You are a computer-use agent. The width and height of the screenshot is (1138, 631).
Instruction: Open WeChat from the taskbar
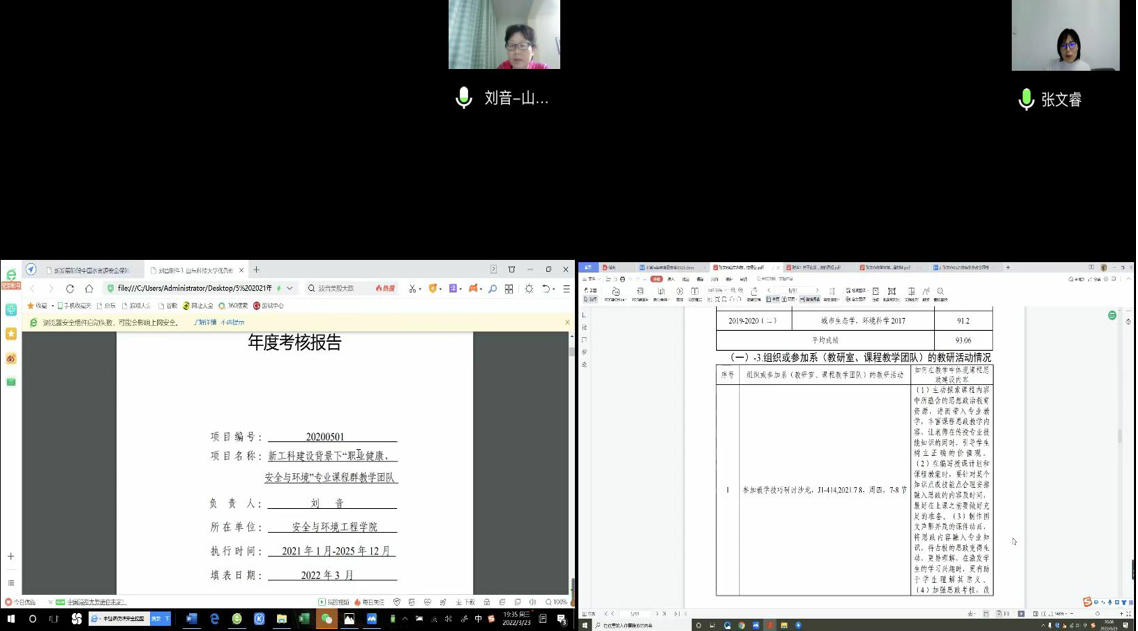click(x=326, y=619)
